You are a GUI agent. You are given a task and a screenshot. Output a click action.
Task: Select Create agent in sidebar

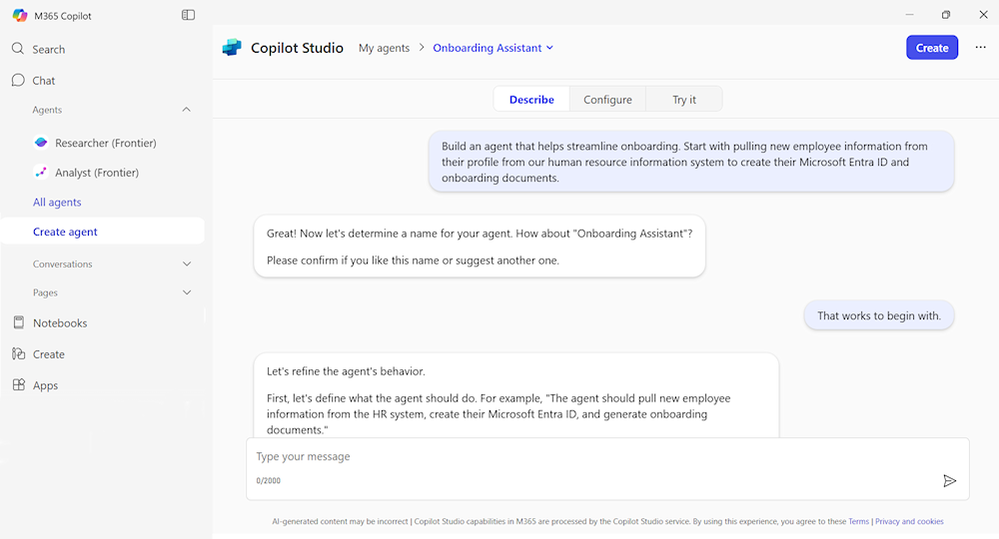click(x=102, y=231)
